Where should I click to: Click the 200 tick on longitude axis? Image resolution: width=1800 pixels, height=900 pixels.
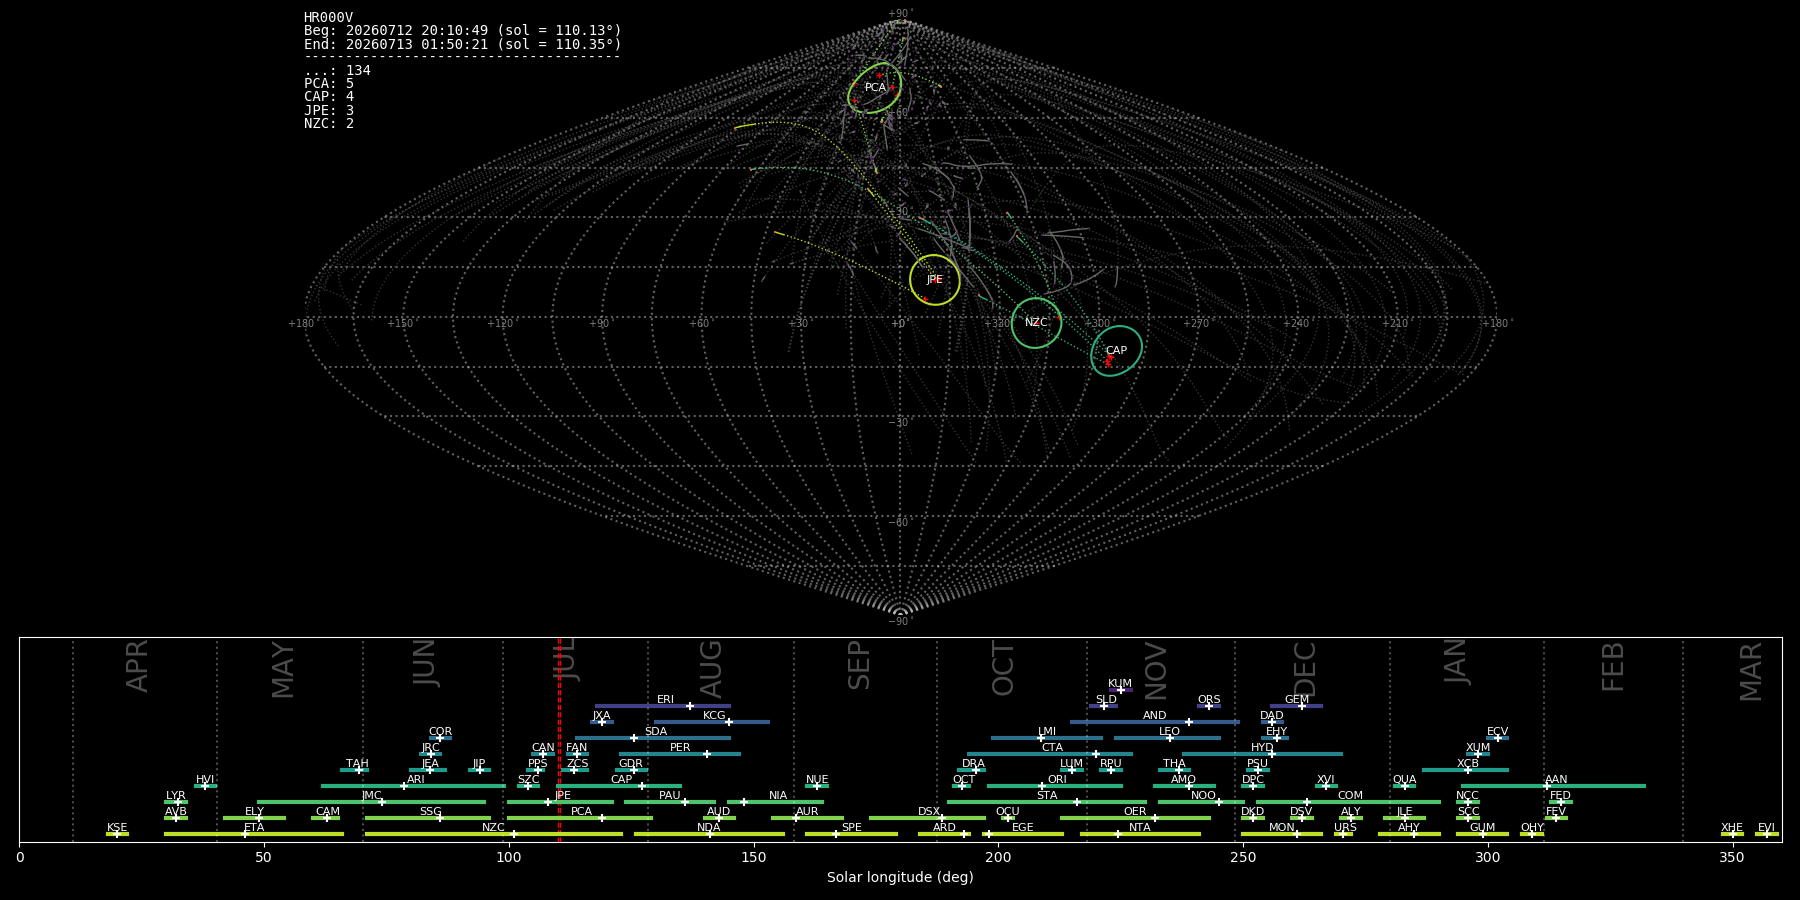998,857
